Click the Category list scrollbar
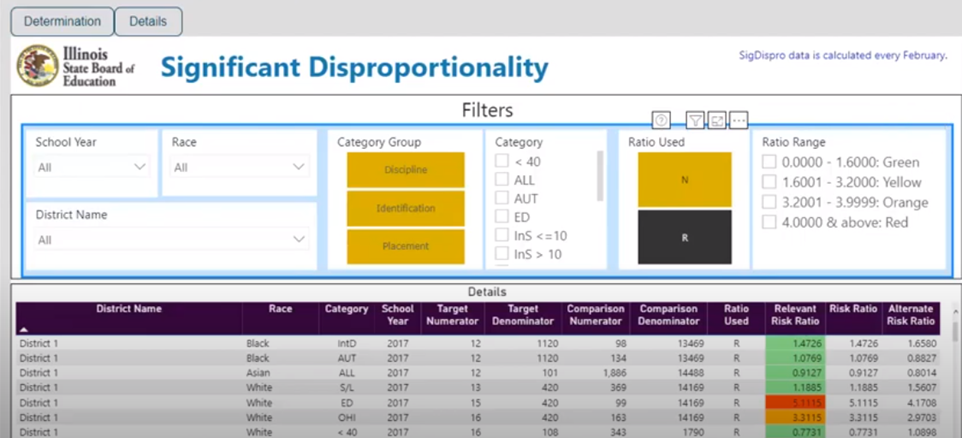 click(x=600, y=176)
